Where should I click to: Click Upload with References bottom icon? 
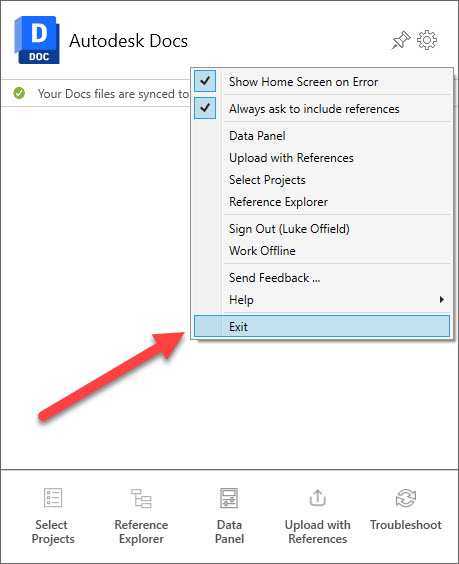[318, 497]
